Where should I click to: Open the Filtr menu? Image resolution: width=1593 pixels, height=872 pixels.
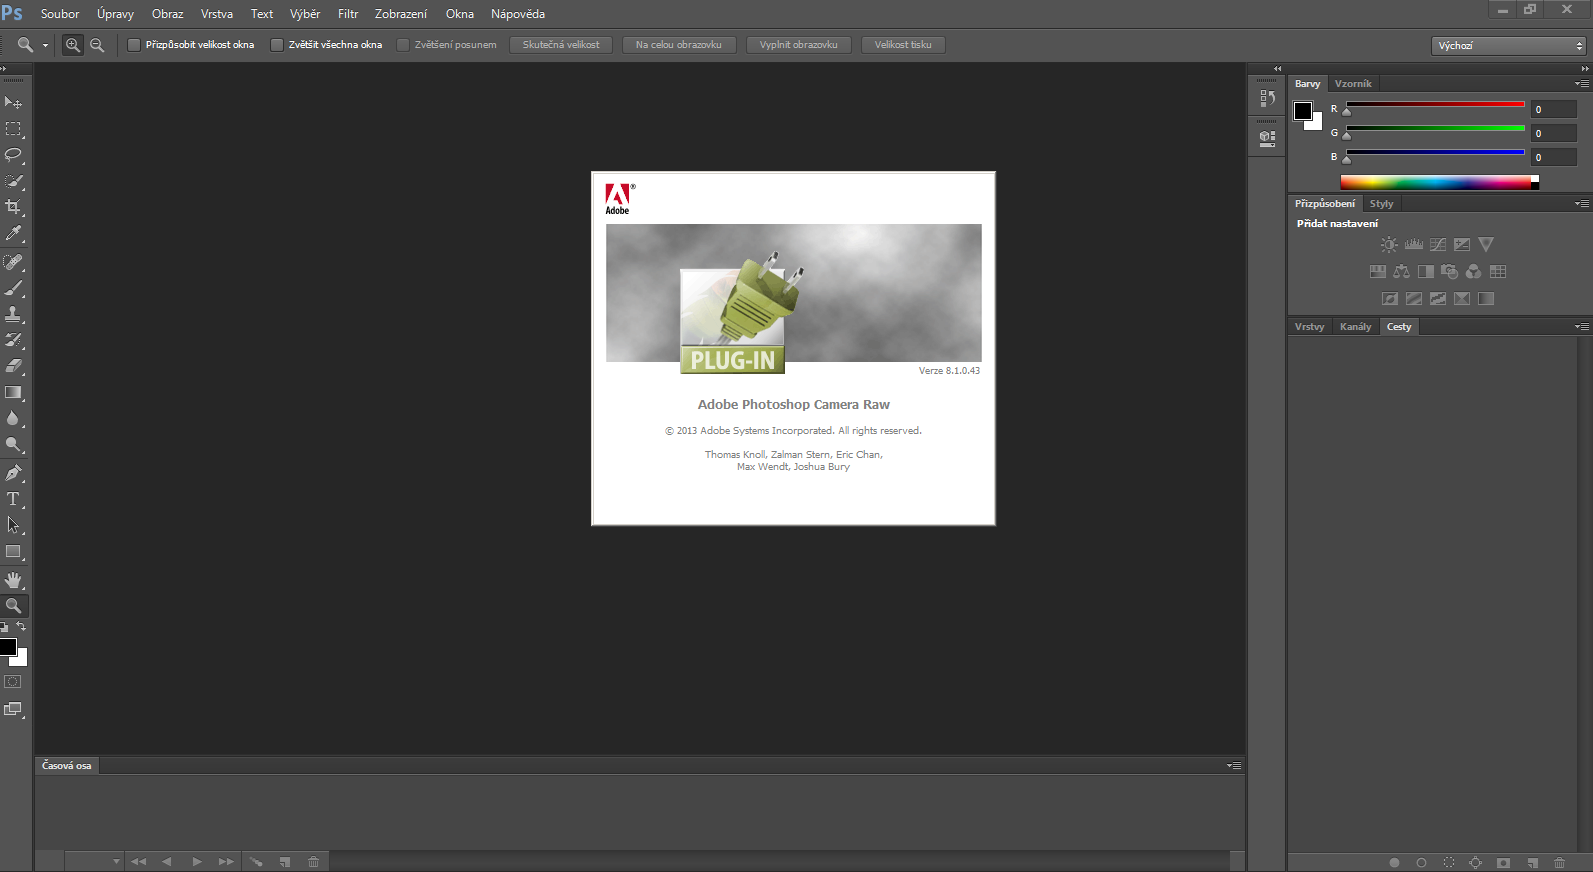pos(348,14)
